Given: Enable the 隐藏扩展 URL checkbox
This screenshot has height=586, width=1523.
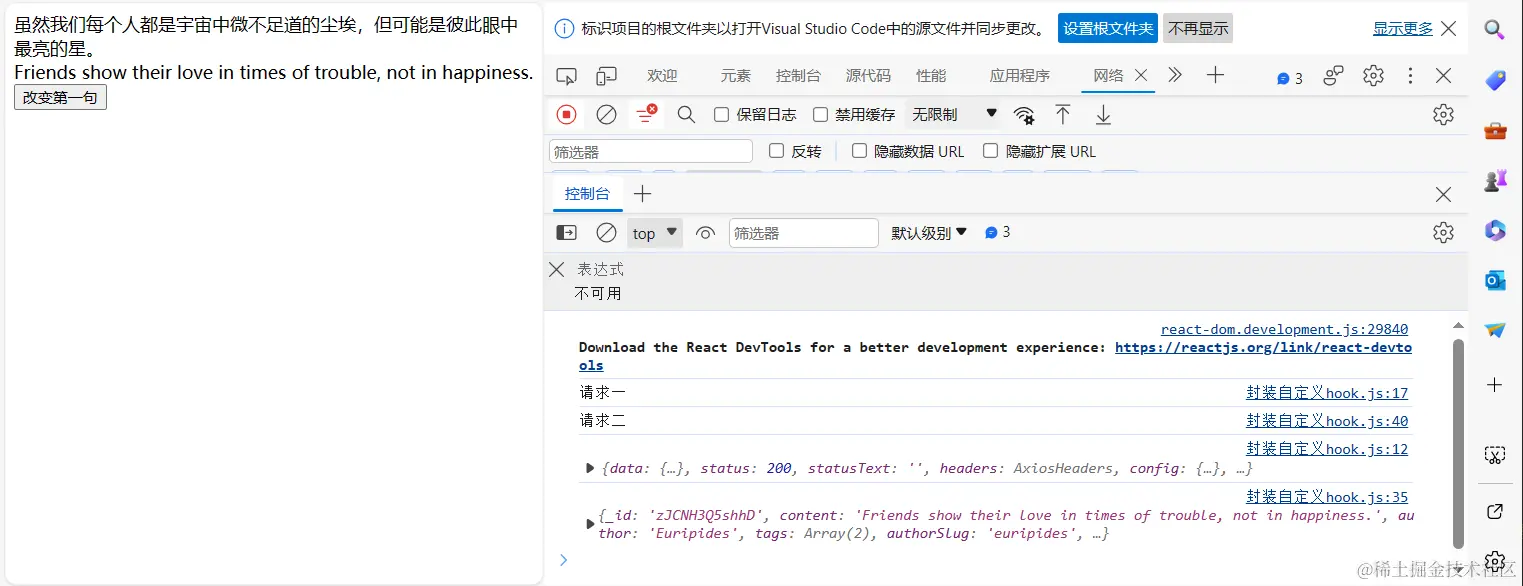Looking at the screenshot, I should (x=991, y=151).
